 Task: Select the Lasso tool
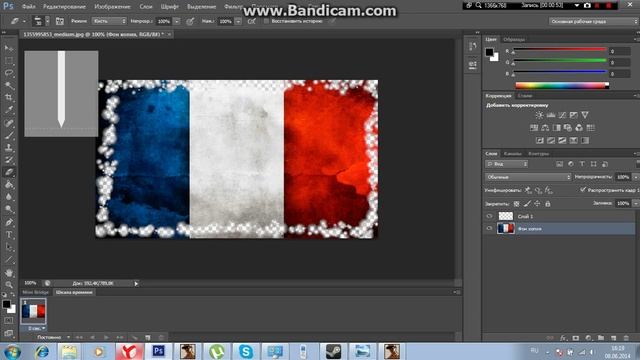tap(9, 73)
